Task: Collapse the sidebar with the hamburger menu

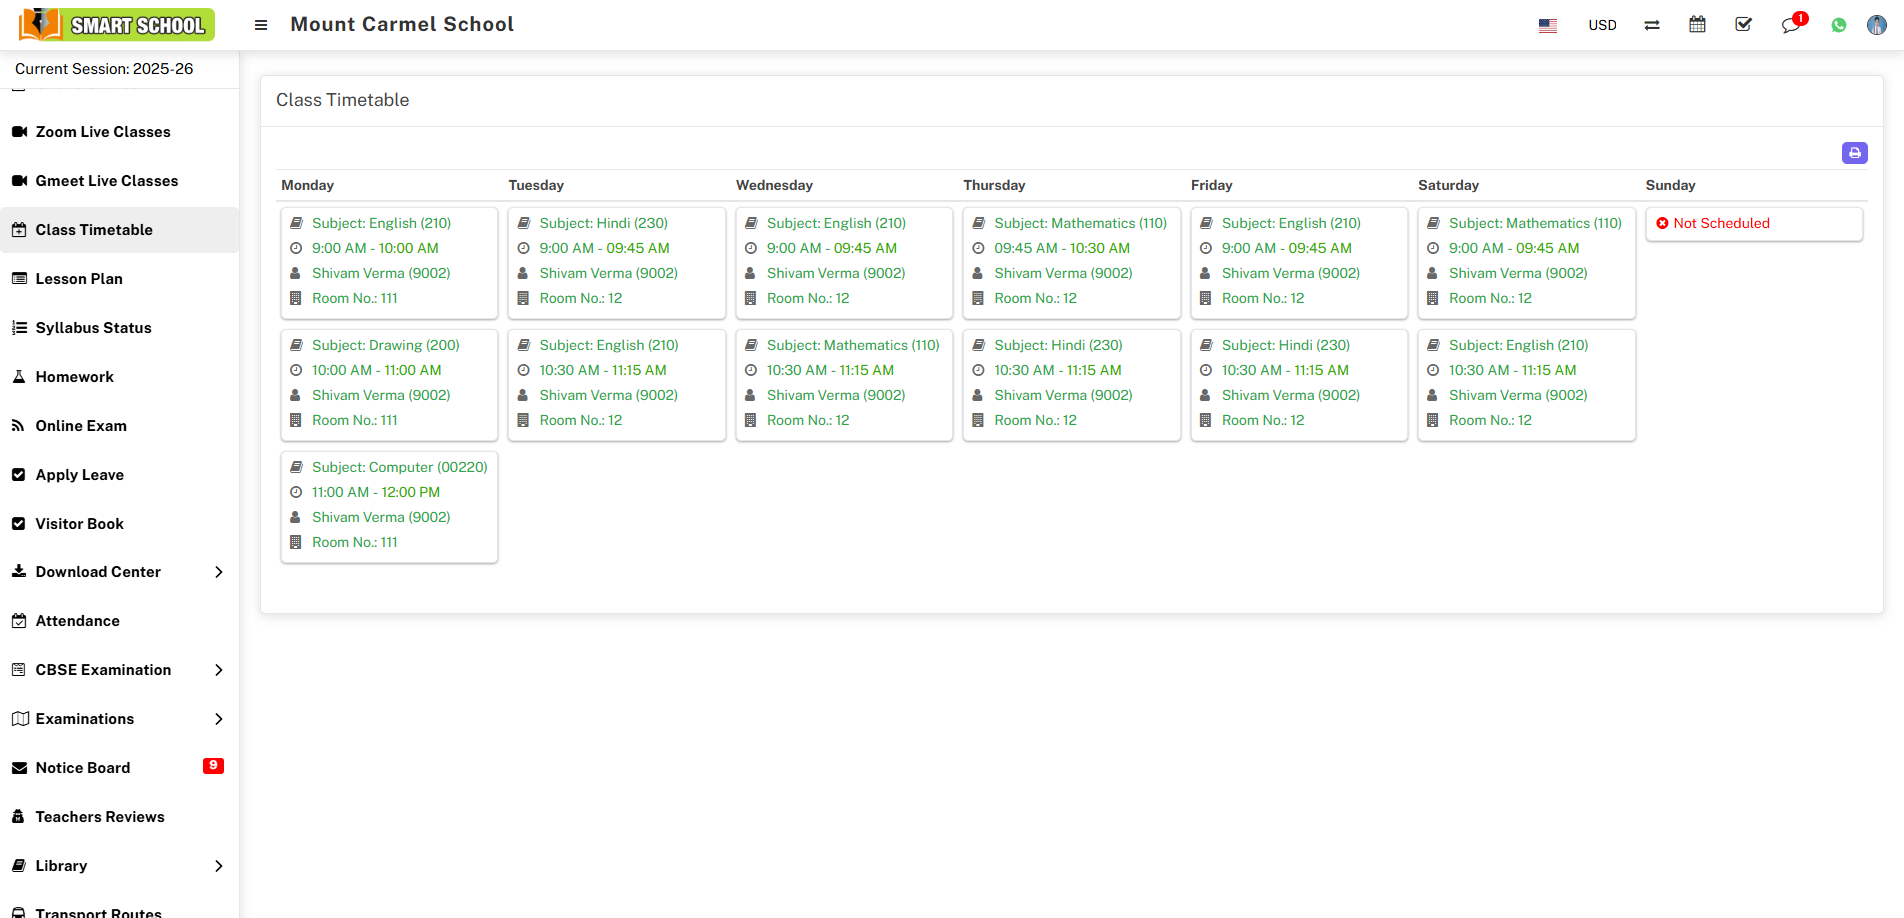Action: pos(260,25)
